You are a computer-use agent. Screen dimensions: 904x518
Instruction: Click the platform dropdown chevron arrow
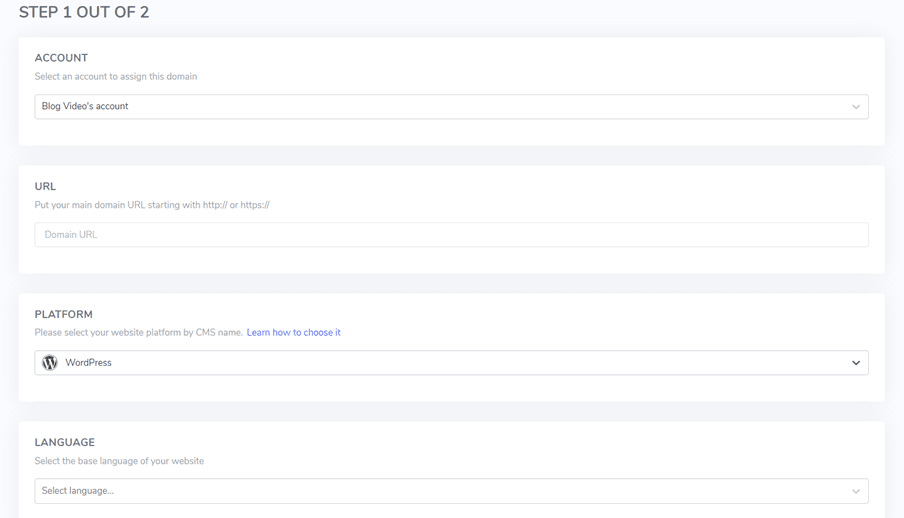(856, 363)
